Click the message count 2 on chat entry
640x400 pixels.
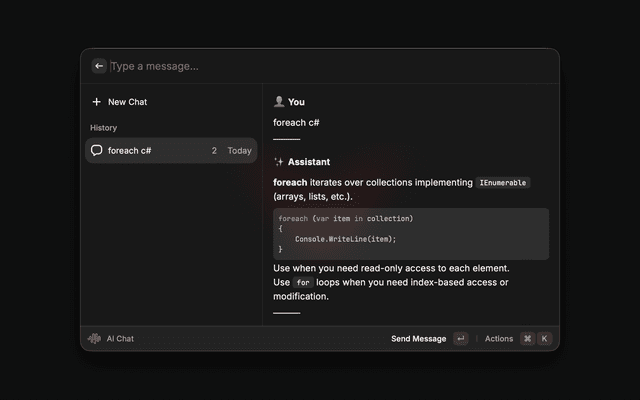pyautogui.click(x=214, y=151)
